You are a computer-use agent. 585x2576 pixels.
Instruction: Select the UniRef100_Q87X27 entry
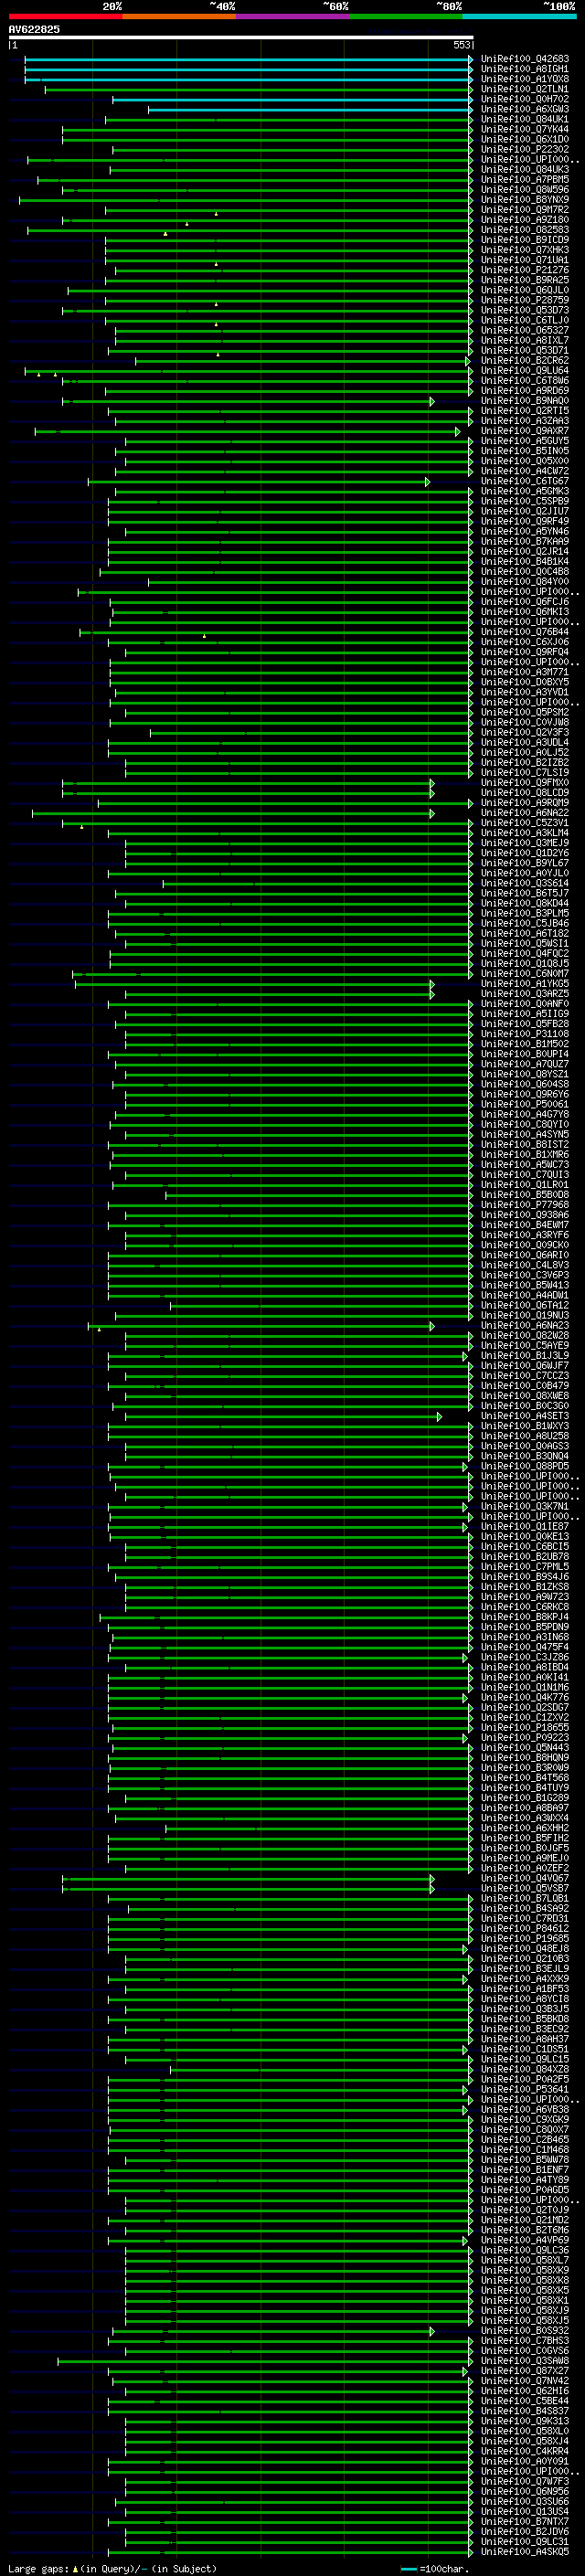525,2370
